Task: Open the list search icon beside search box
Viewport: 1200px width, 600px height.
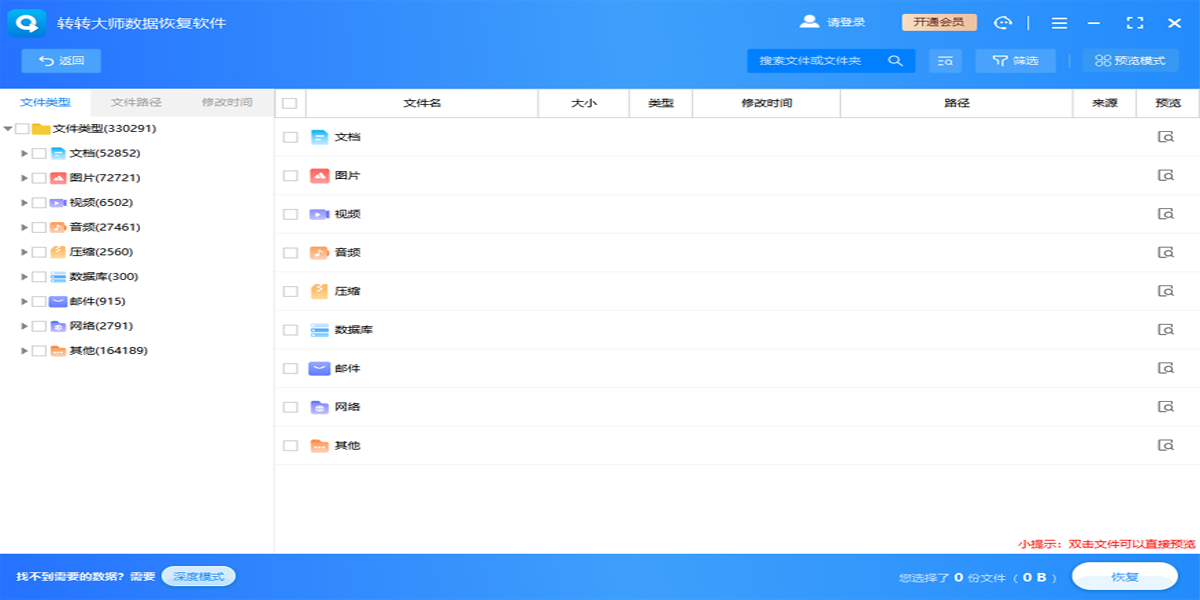Action: click(945, 61)
